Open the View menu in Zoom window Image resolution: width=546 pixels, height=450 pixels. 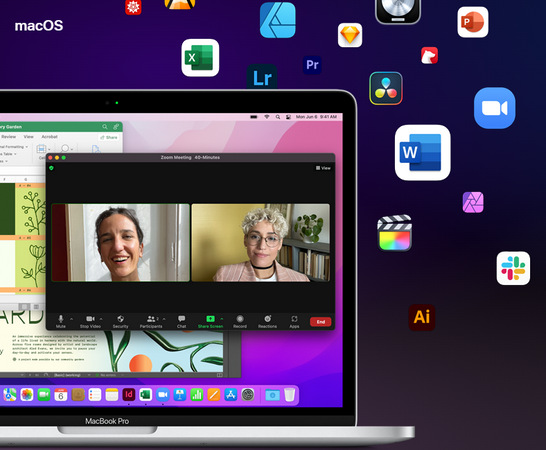(323, 168)
